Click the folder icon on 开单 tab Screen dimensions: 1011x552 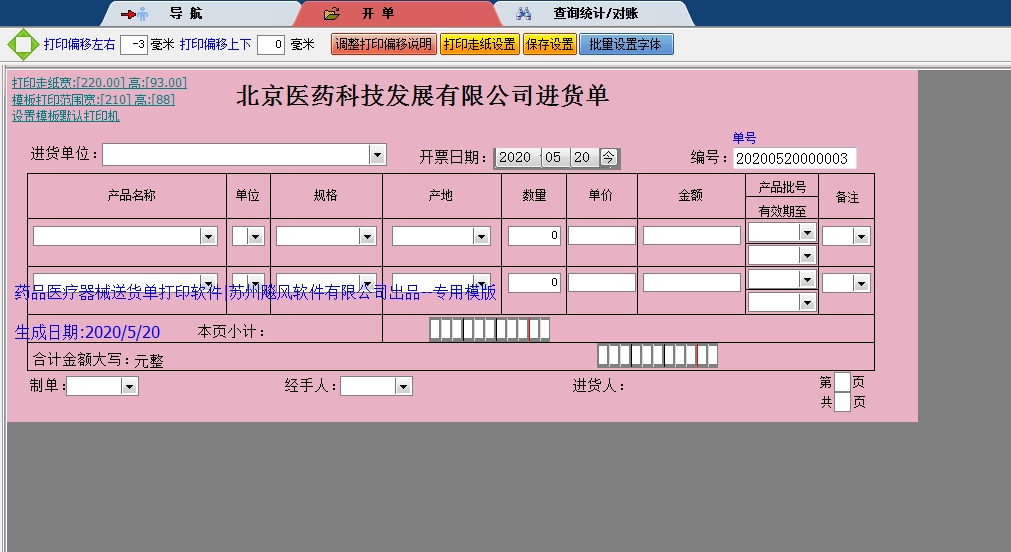332,14
